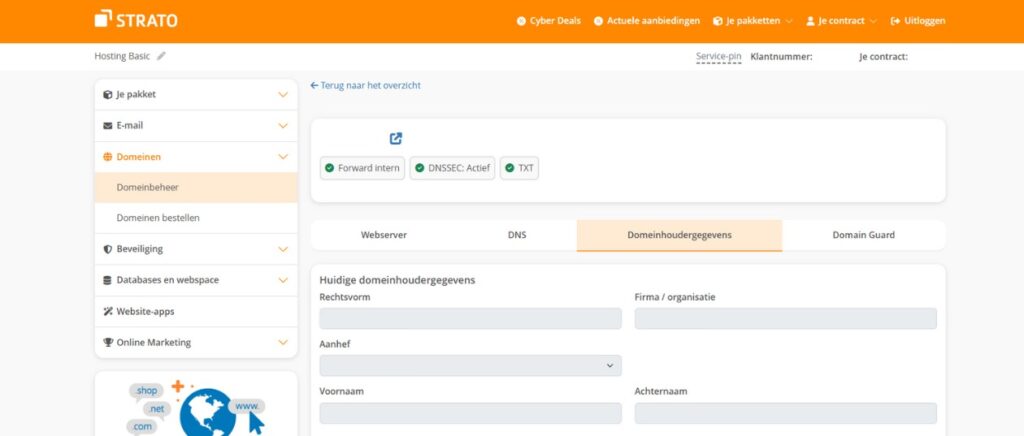Screen dimensions: 1024x436
Task: Click Uitloggen in the top bar
Action: pos(917,21)
